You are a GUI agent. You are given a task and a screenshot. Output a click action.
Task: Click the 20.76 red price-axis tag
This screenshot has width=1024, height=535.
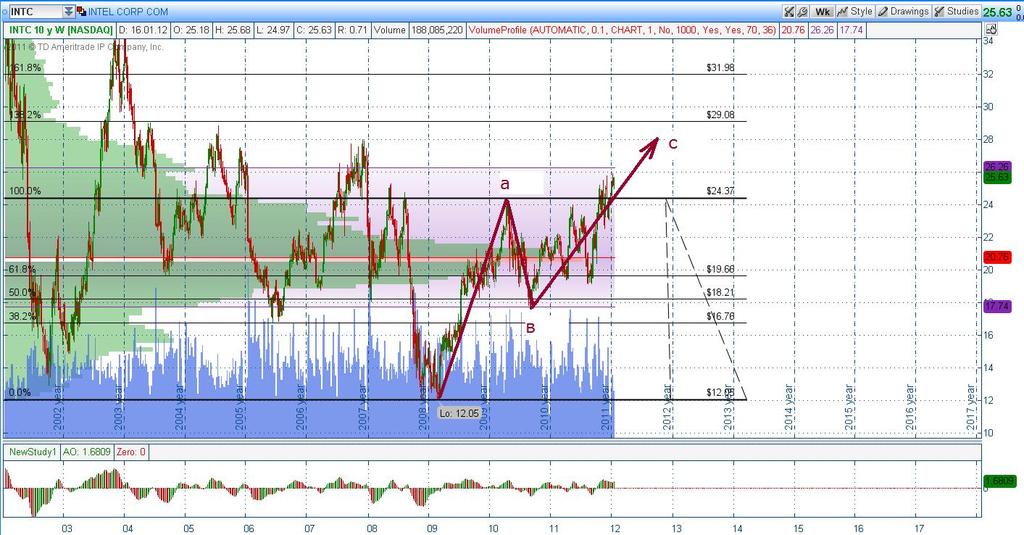(997, 257)
